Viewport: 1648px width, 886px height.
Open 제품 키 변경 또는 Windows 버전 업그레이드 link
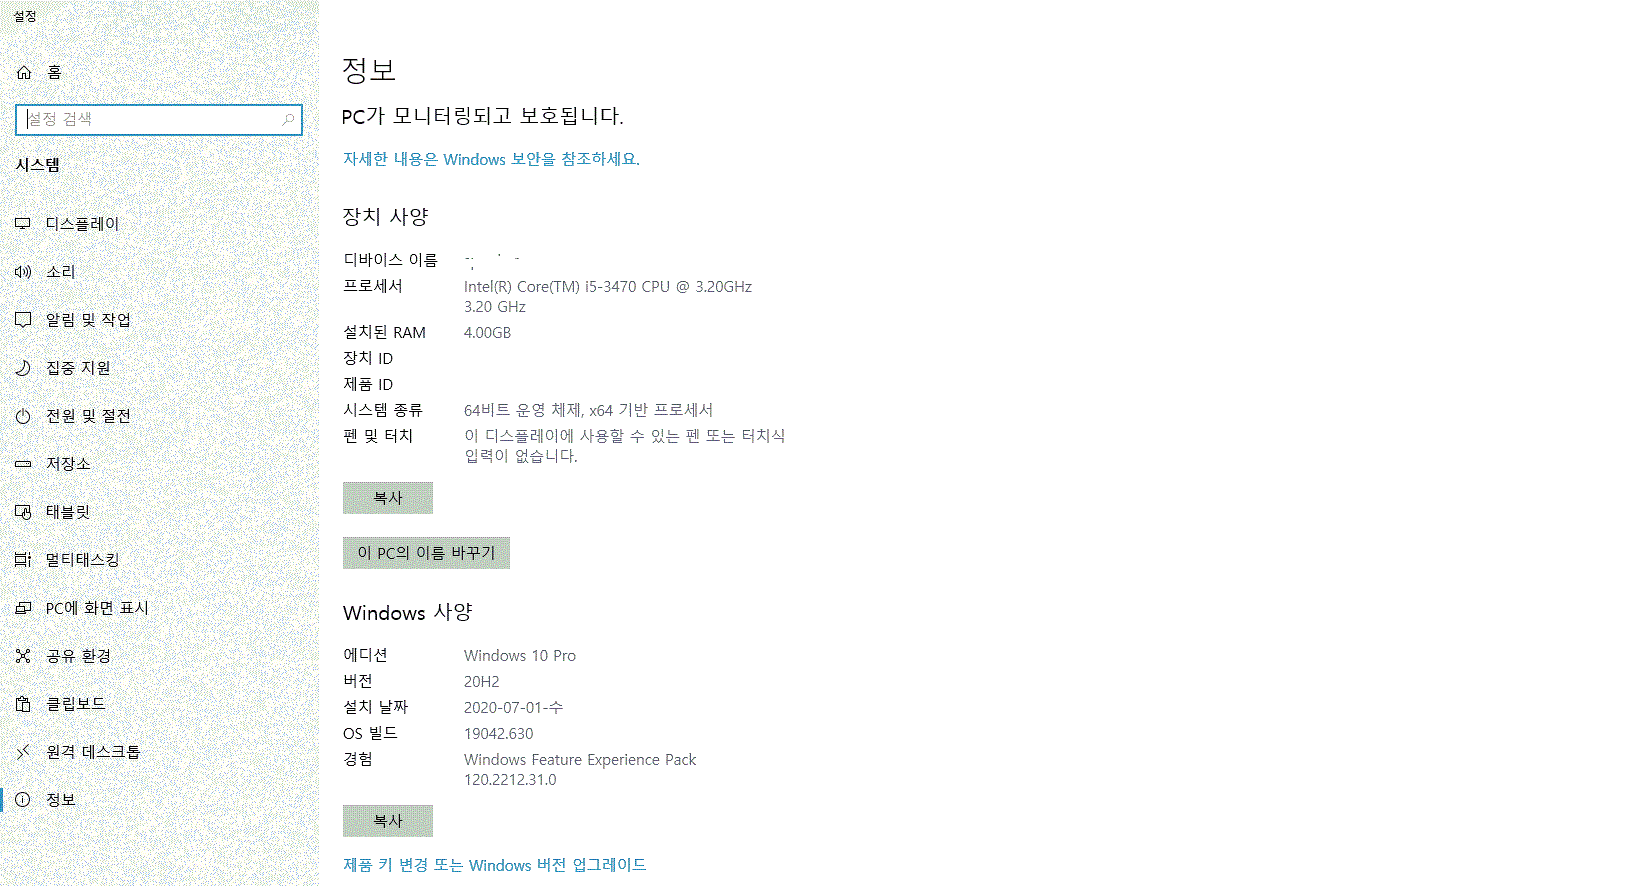pos(495,865)
